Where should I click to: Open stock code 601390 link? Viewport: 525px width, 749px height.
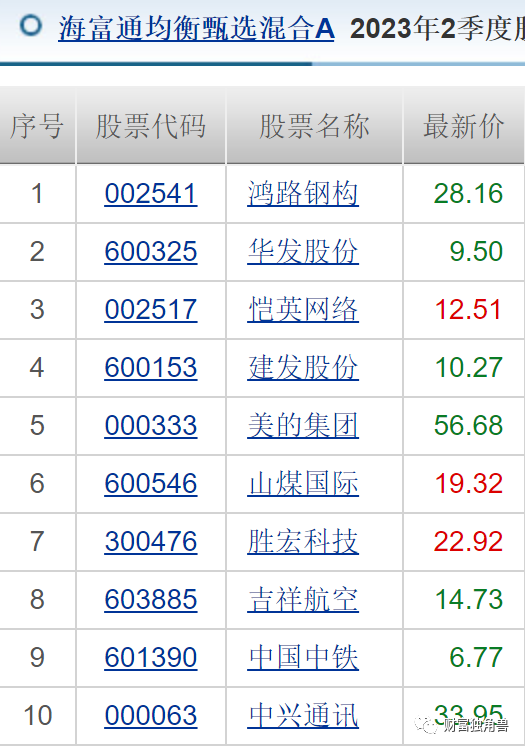pos(151,657)
